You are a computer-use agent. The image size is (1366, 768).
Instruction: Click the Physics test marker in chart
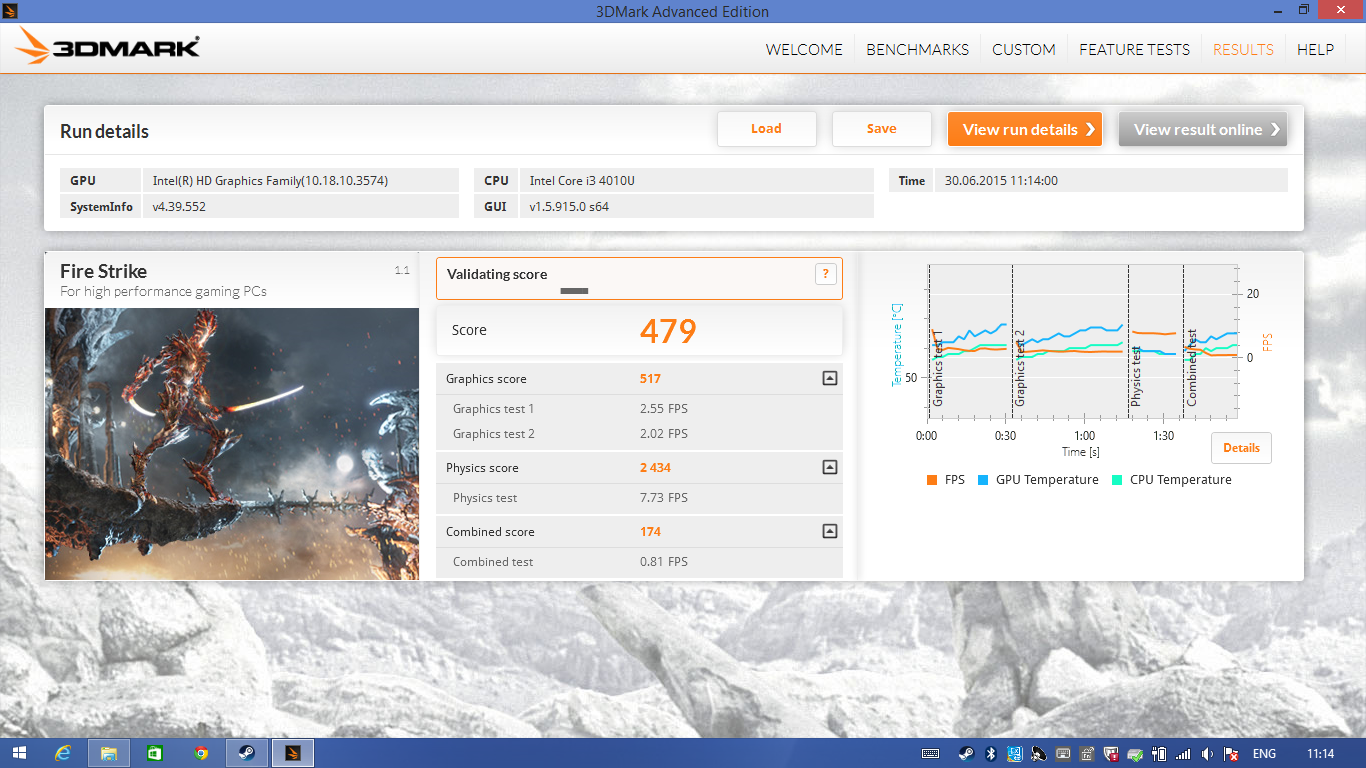(x=1136, y=375)
